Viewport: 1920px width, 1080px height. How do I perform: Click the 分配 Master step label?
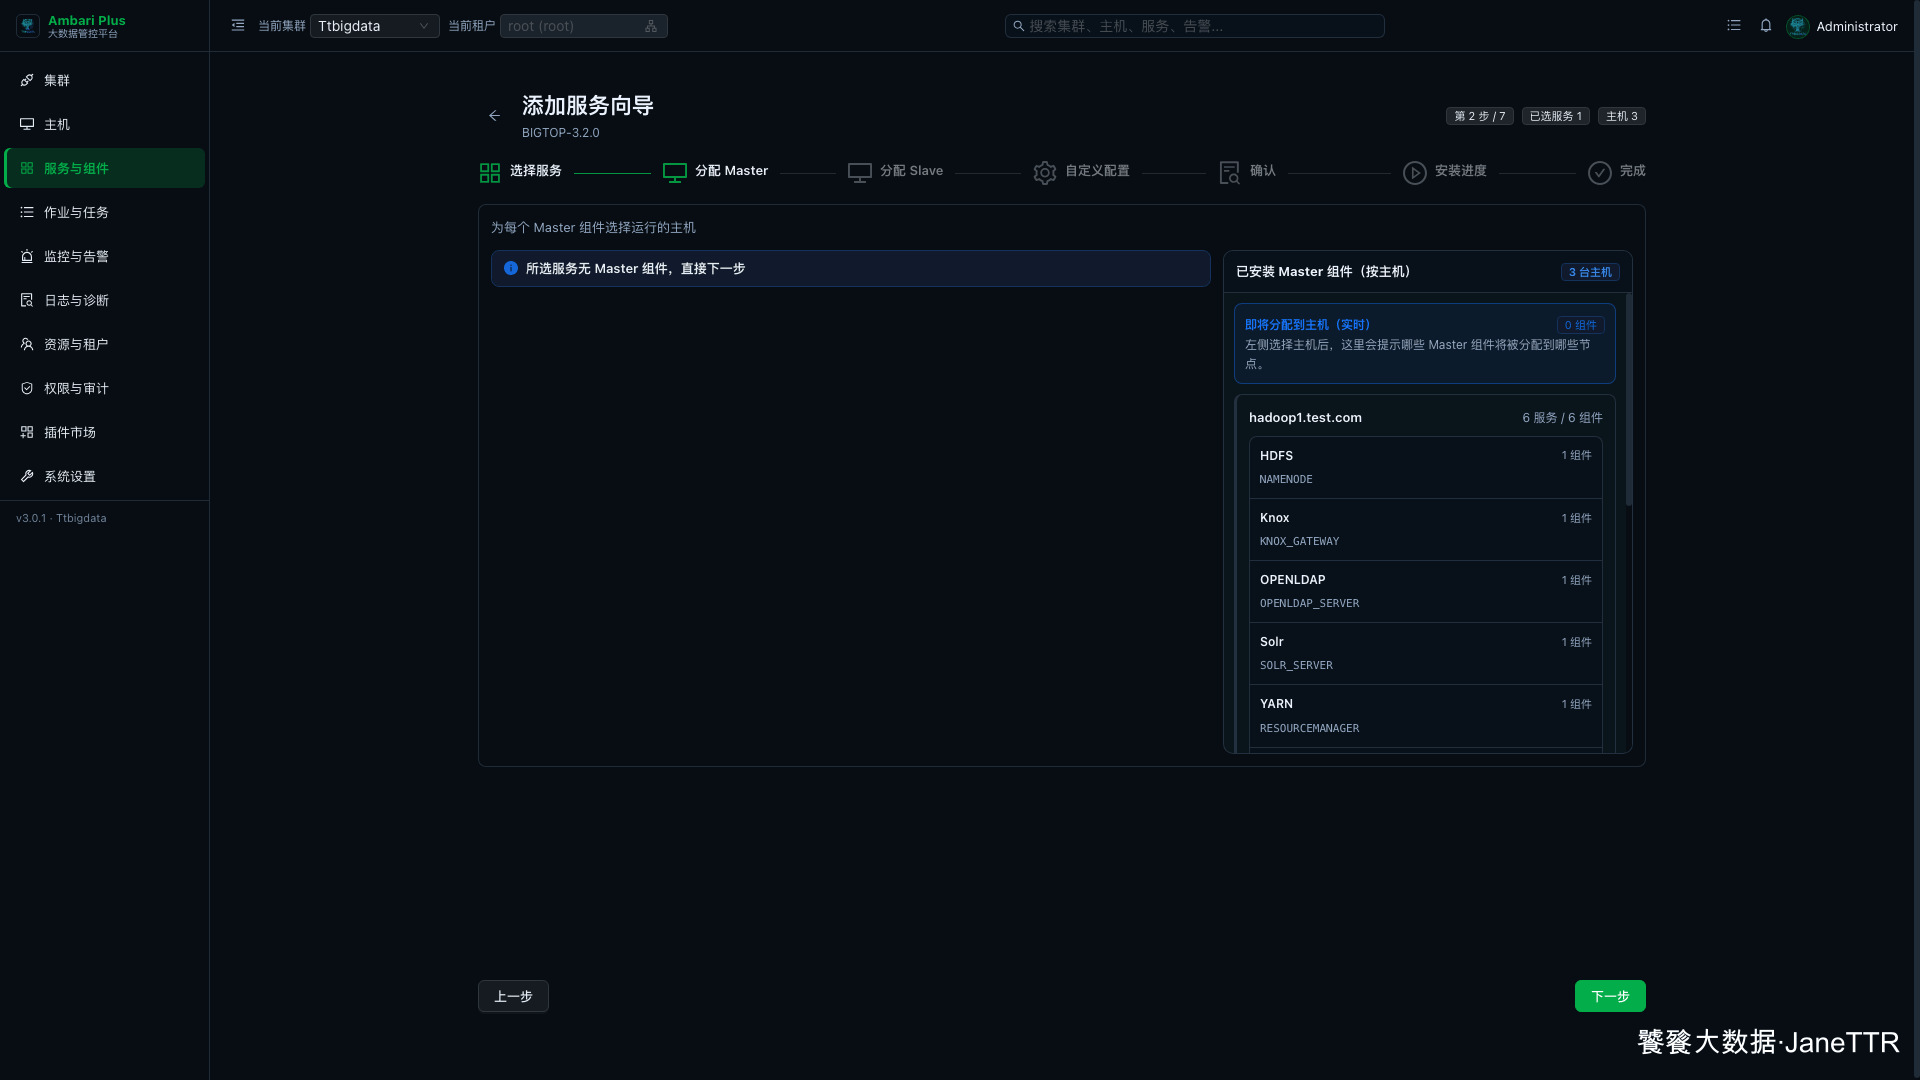pyautogui.click(x=731, y=171)
